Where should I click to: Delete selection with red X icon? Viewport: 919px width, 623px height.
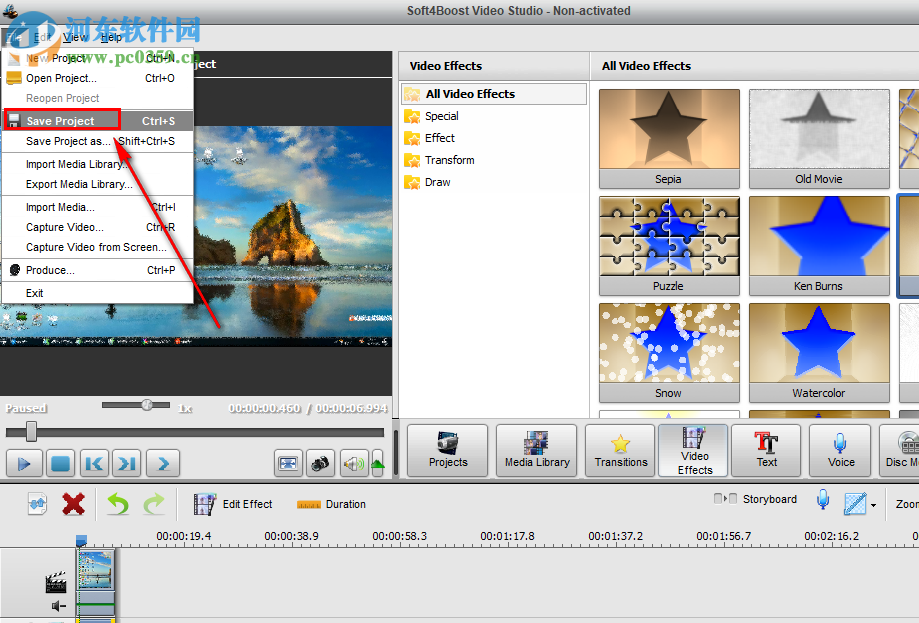tap(73, 504)
